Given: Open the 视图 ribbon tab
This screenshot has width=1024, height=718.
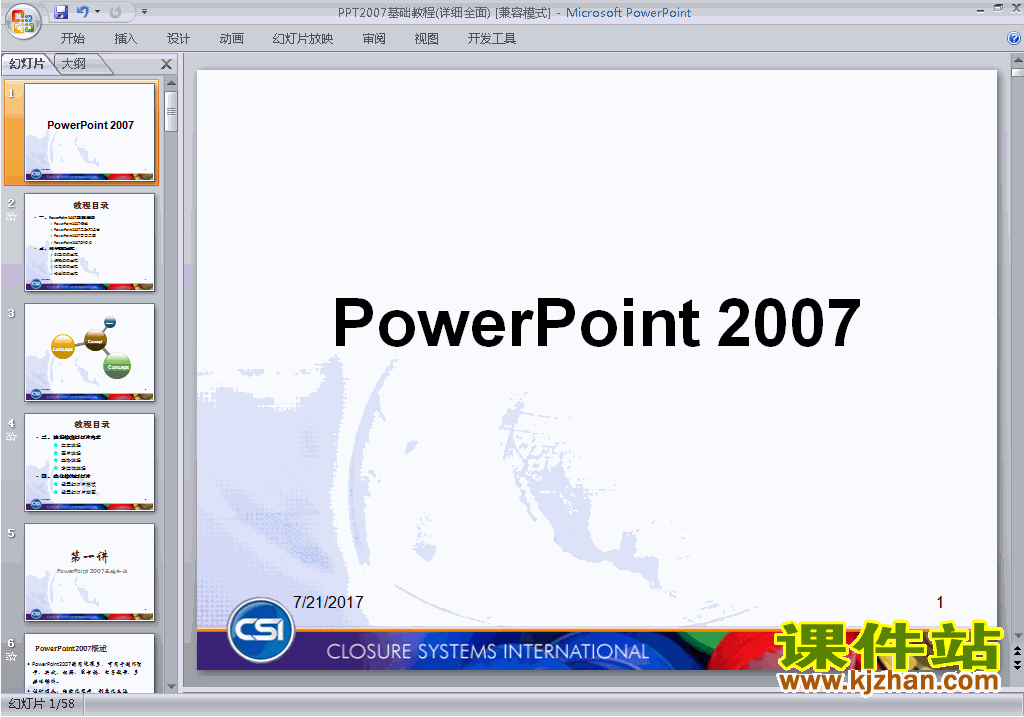Looking at the screenshot, I should point(426,39).
